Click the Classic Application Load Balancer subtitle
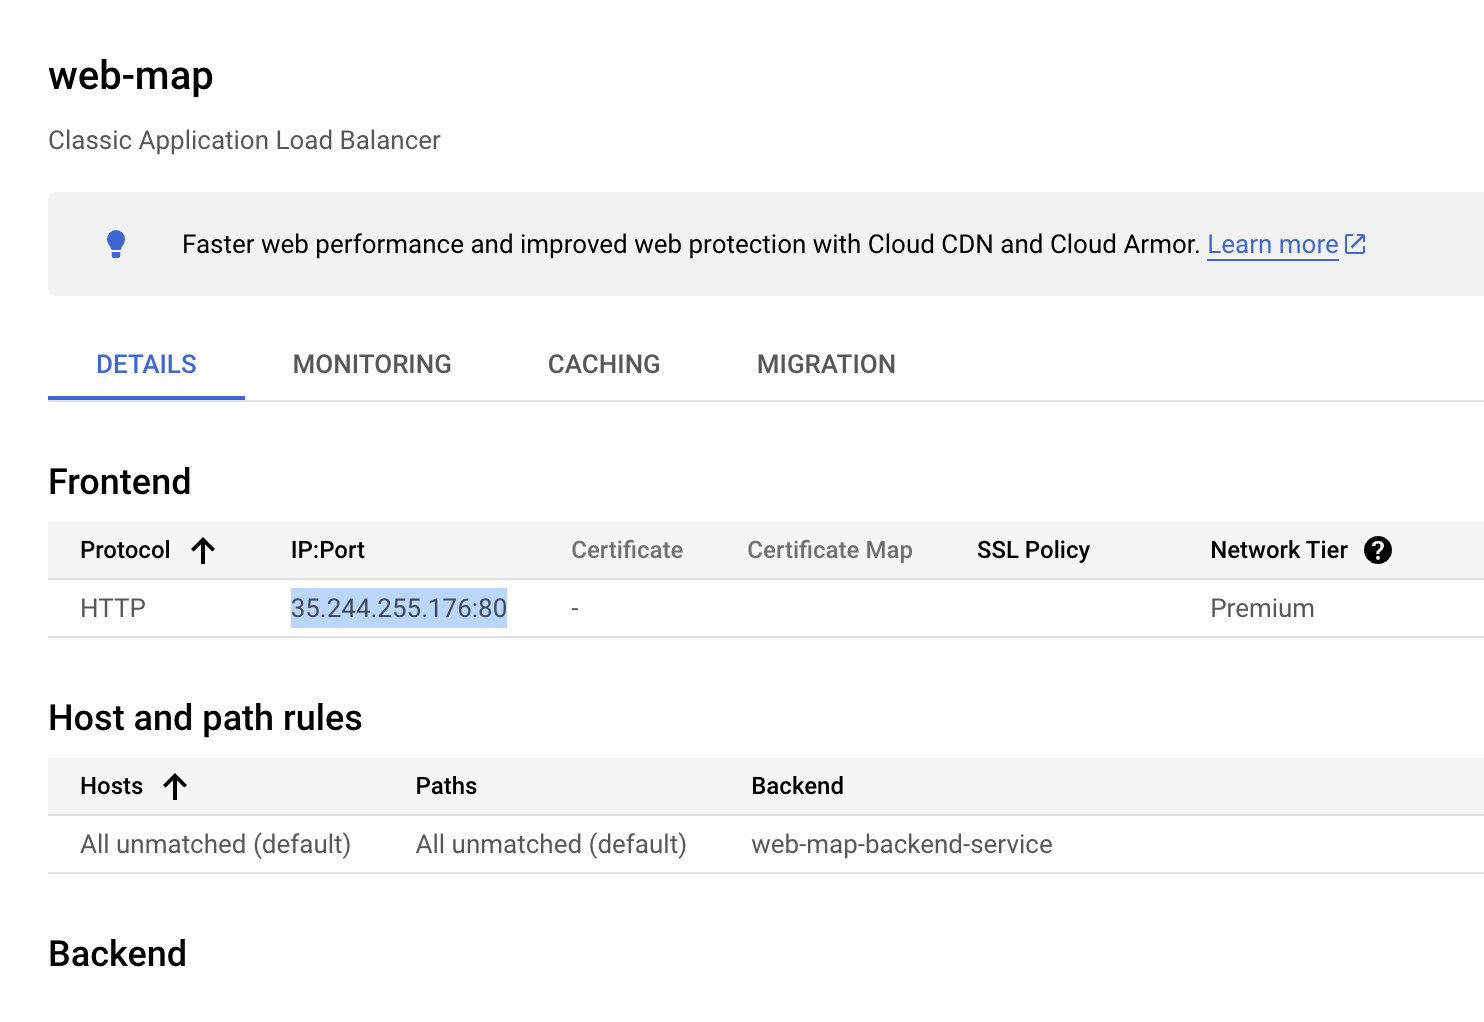The width and height of the screenshot is (1484, 1022). coord(244,140)
